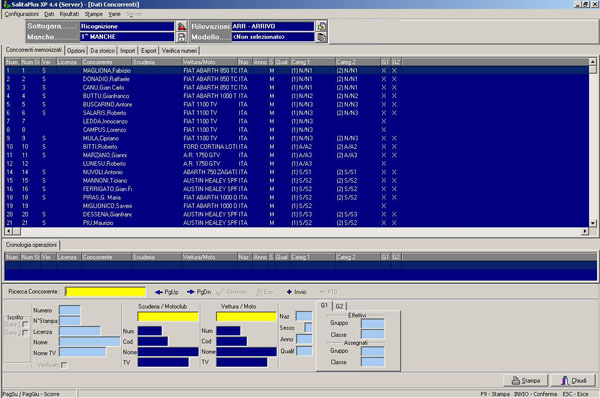Click the Stampa print button
Screen dimensions: 600x398
coord(526,380)
